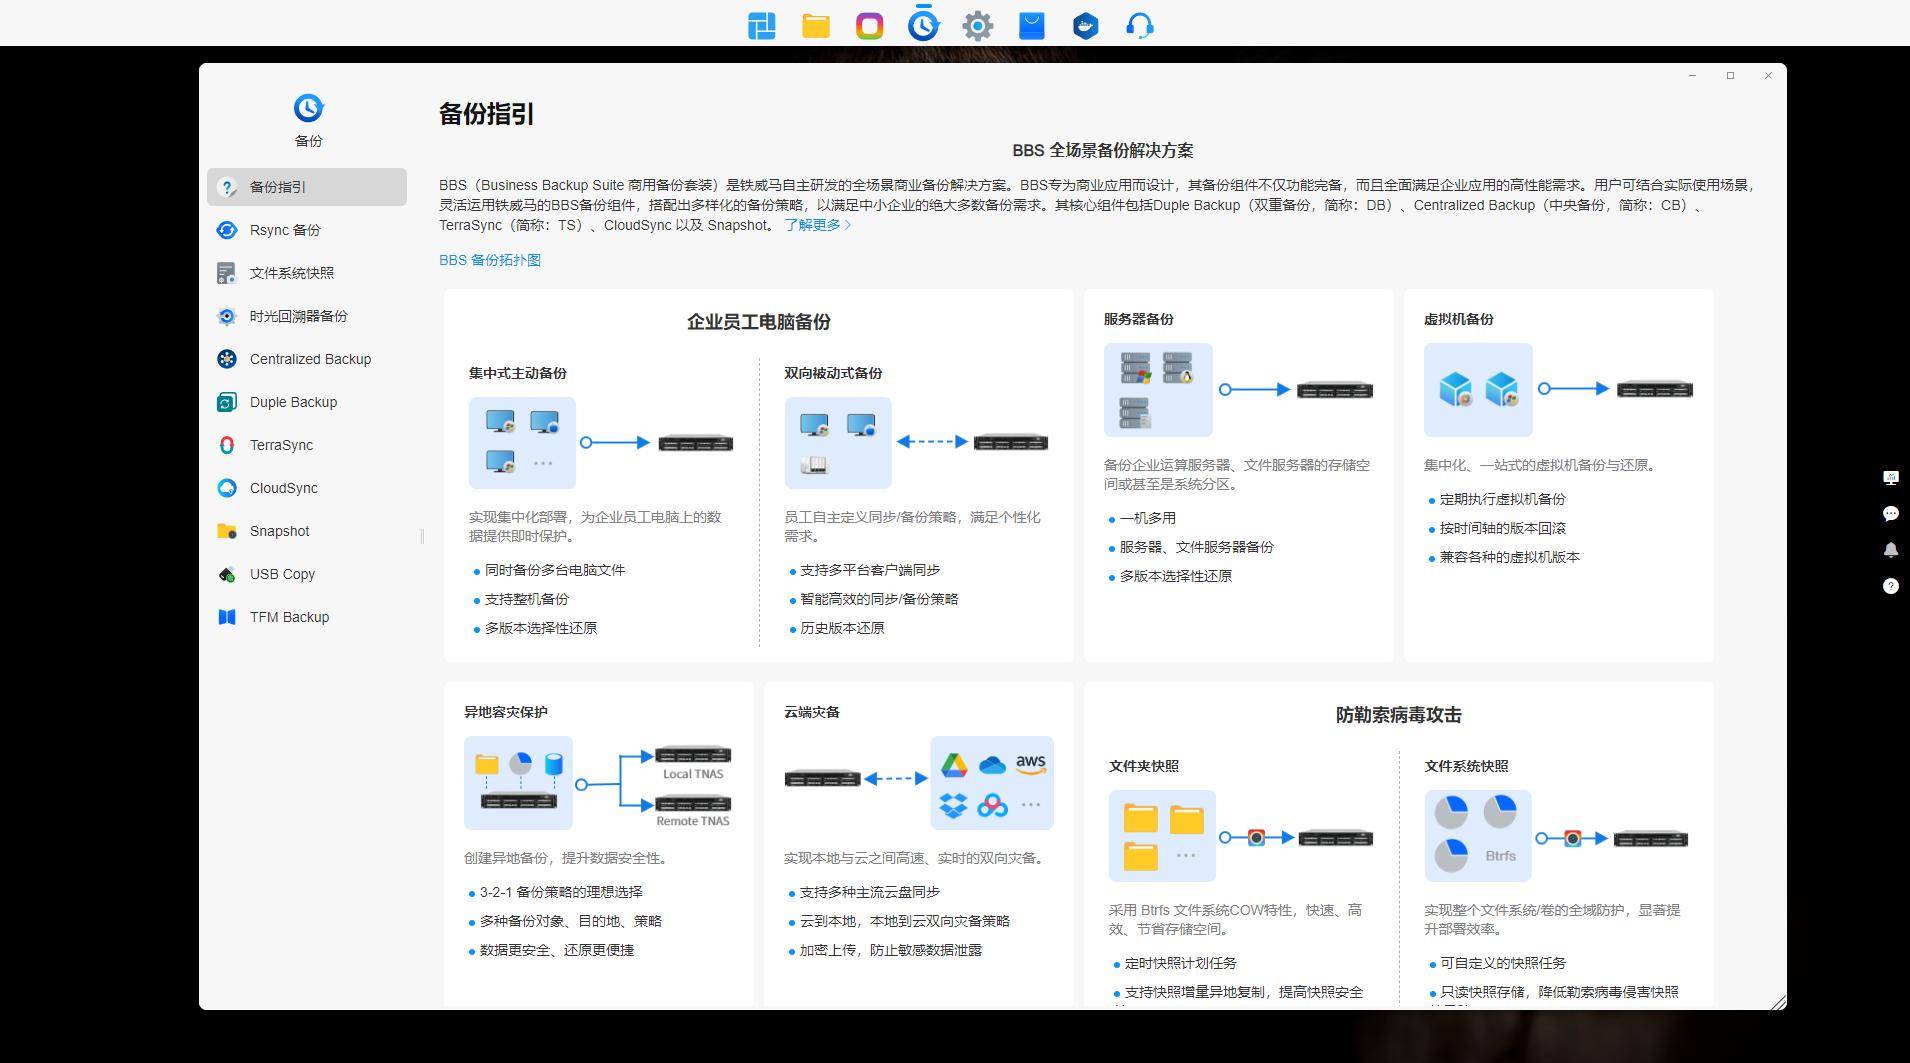Open the BBS 备份拓扑图 link
Image resolution: width=1910 pixels, height=1063 pixels.
[x=490, y=260]
